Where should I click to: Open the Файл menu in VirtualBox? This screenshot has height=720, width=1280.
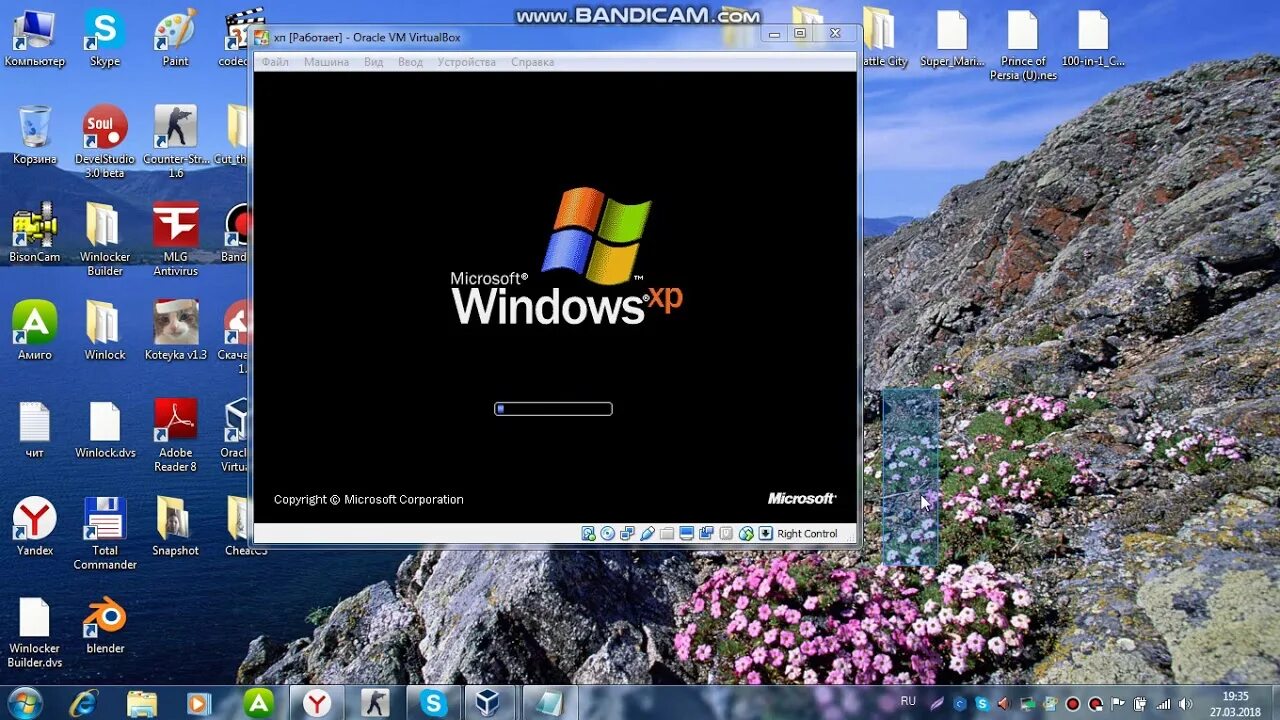(x=275, y=62)
